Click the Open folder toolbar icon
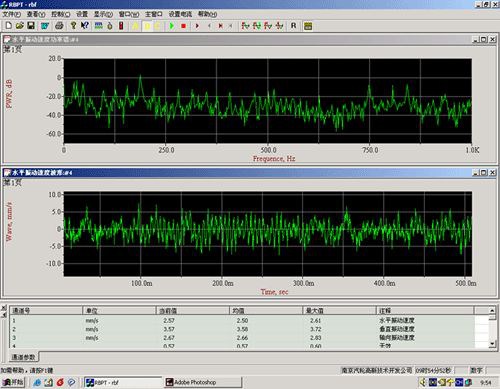 click(20, 26)
